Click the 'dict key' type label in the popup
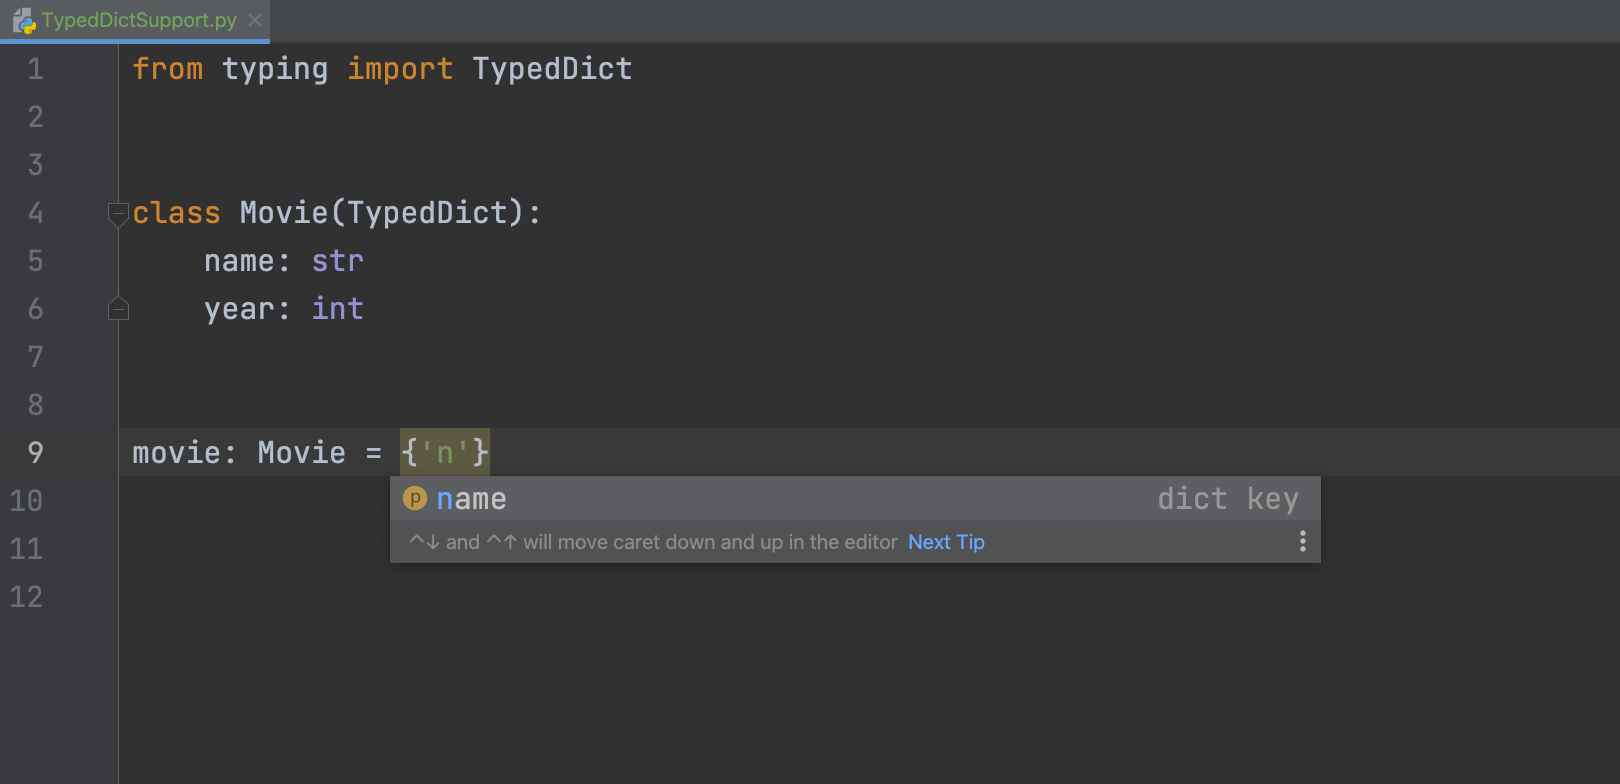Screen dimensions: 1620x784 click(1227, 499)
